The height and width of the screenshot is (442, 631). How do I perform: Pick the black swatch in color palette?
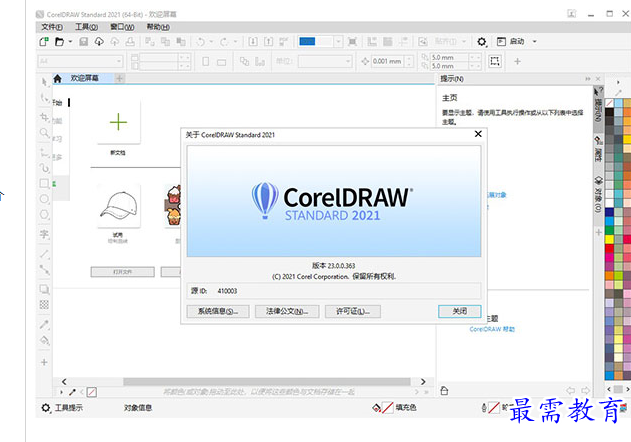coord(610,112)
